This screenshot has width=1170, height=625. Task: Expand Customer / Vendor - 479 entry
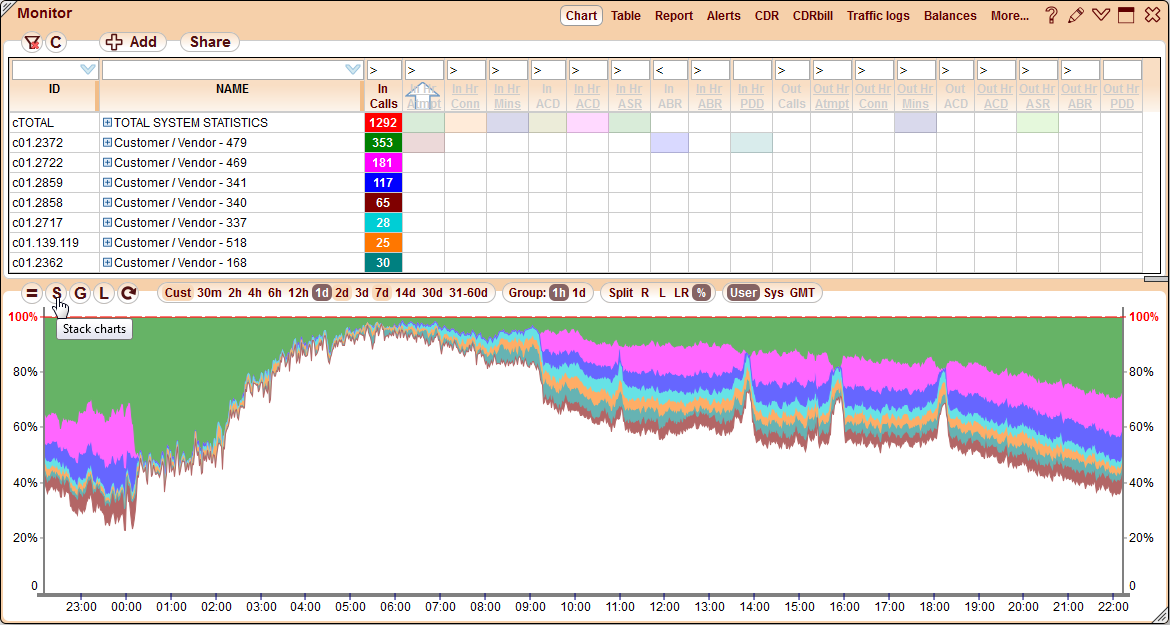click(x=108, y=142)
